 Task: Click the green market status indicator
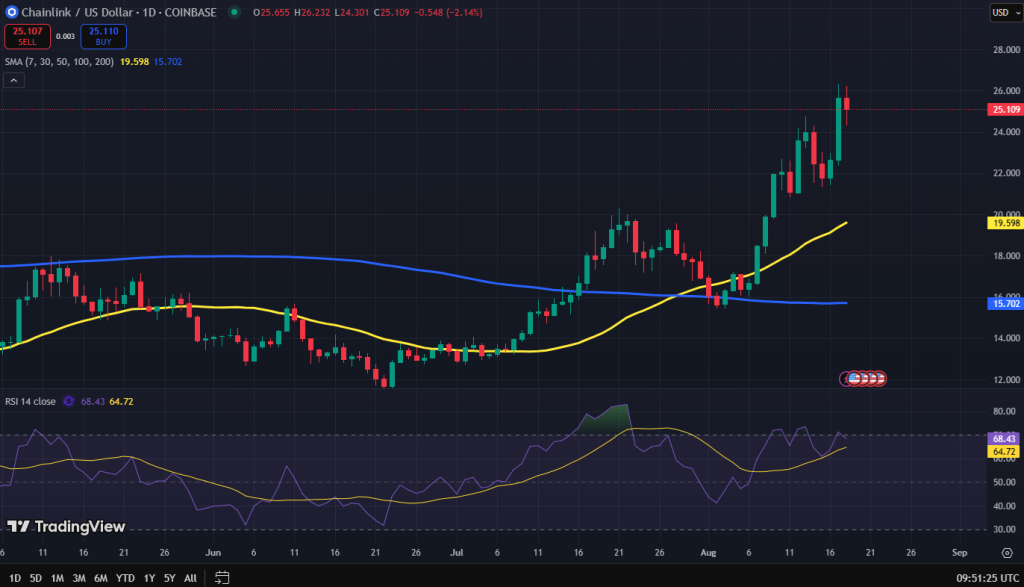(234, 12)
